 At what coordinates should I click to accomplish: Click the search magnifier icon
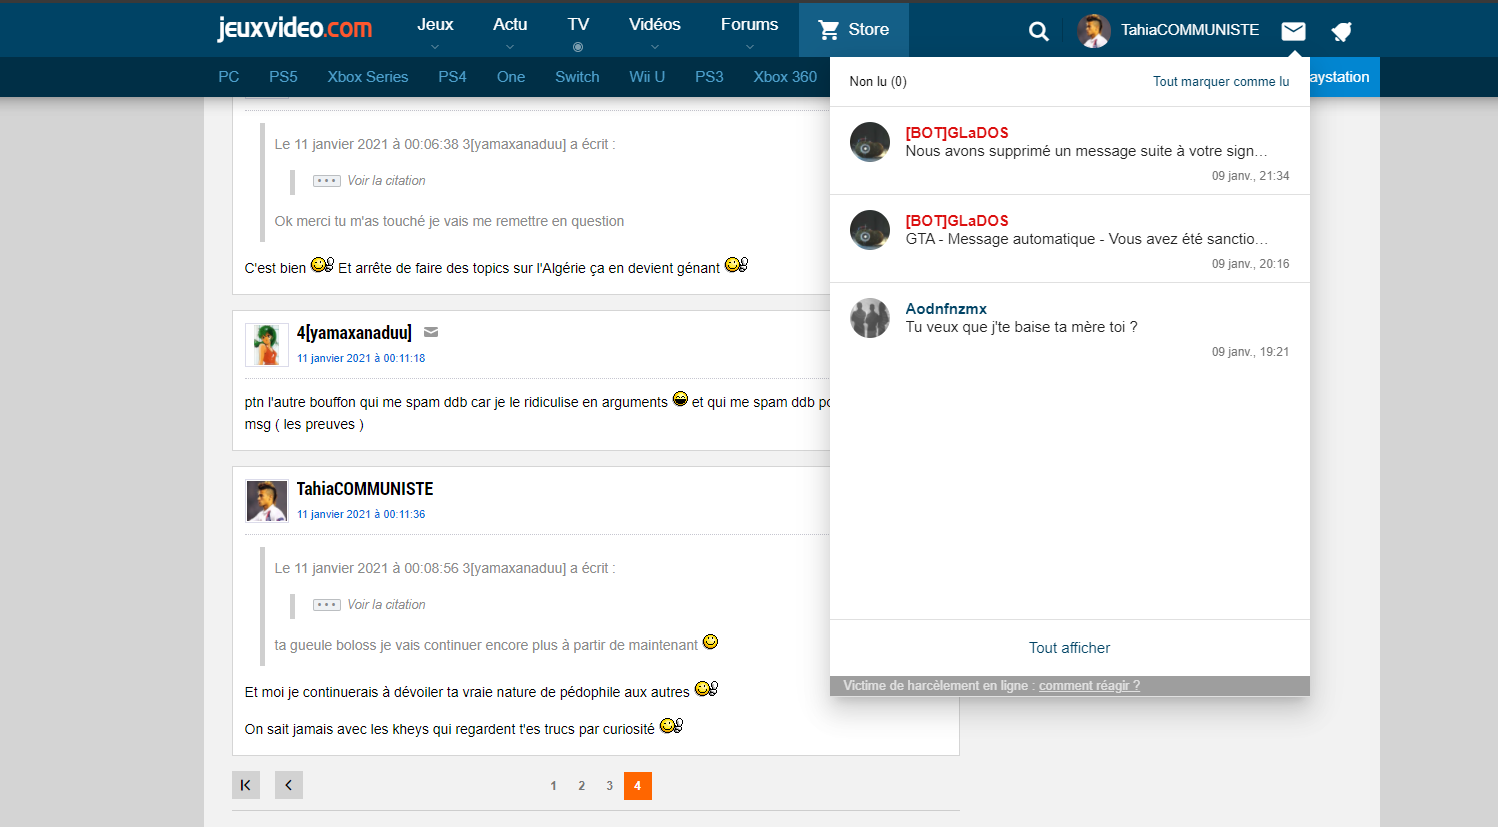point(1039,31)
